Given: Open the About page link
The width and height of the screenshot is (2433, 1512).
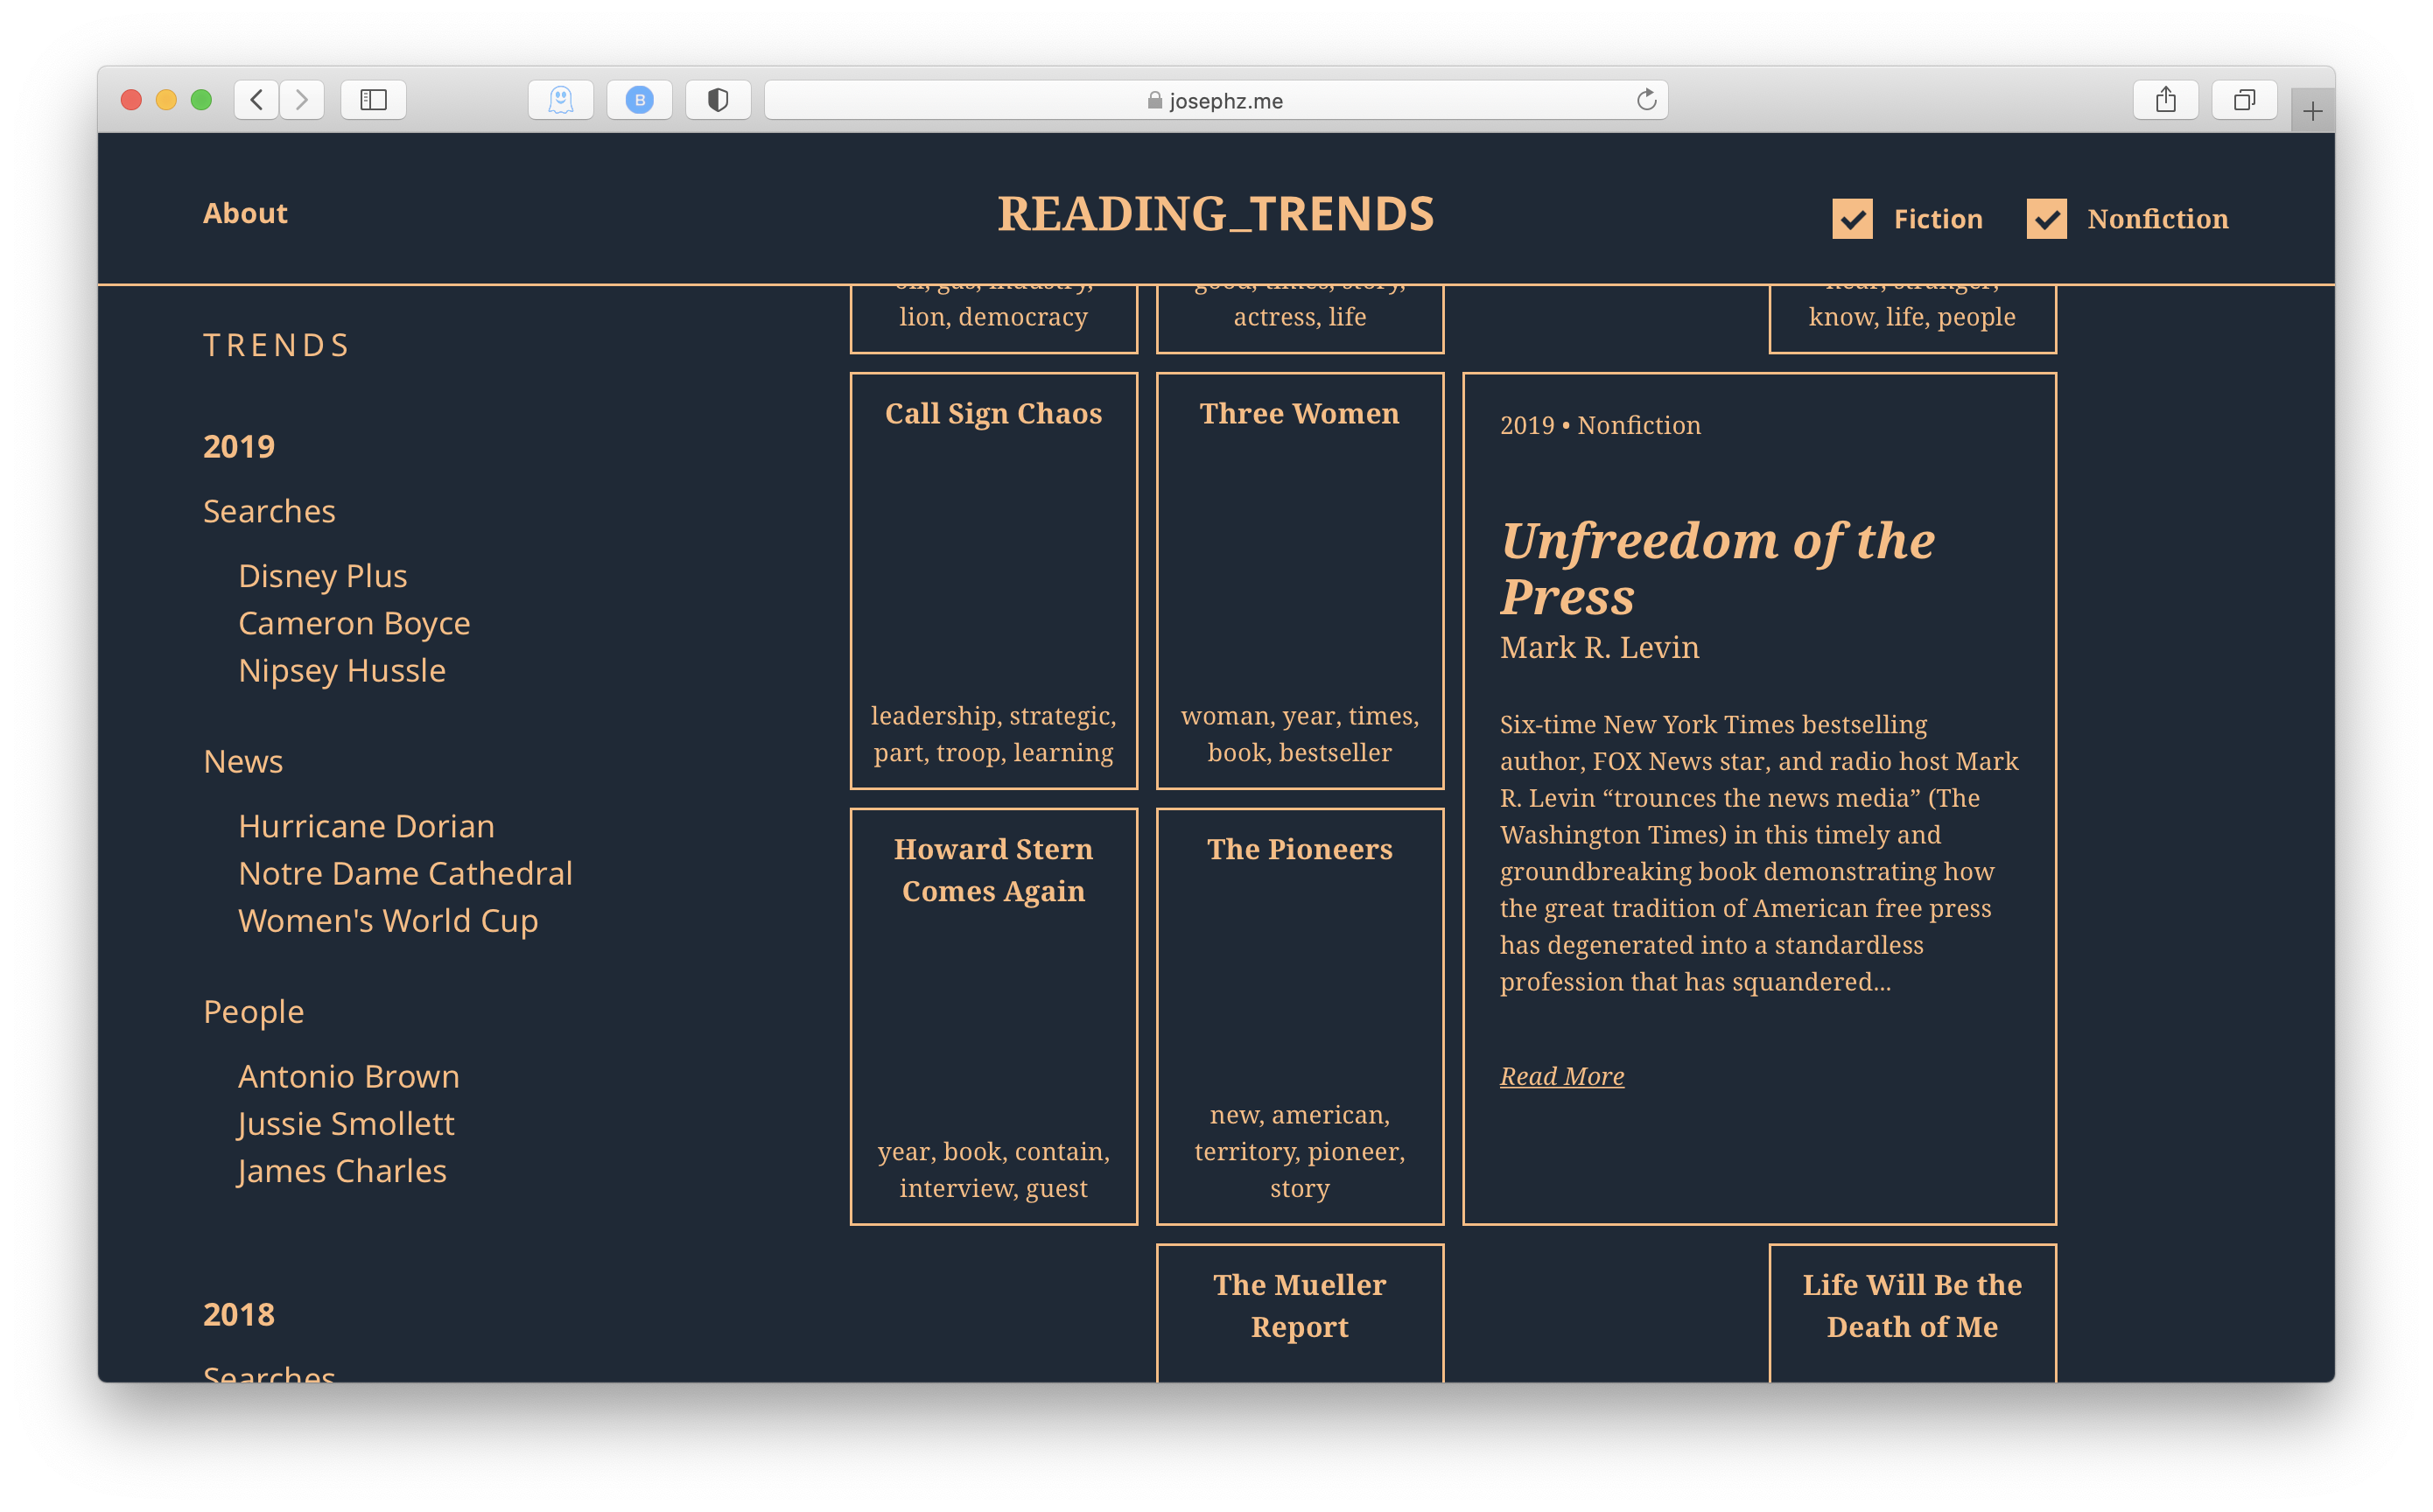Looking at the screenshot, I should click(245, 213).
